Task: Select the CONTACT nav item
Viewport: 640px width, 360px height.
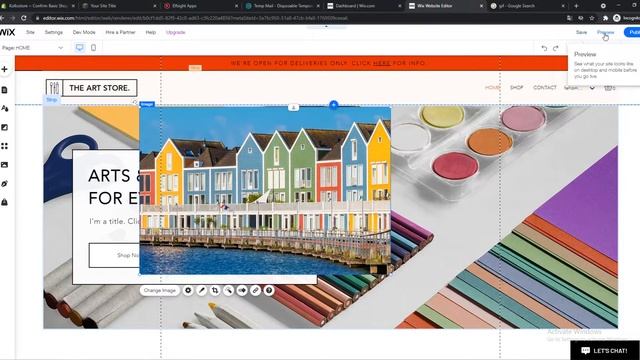Action: pyautogui.click(x=544, y=87)
